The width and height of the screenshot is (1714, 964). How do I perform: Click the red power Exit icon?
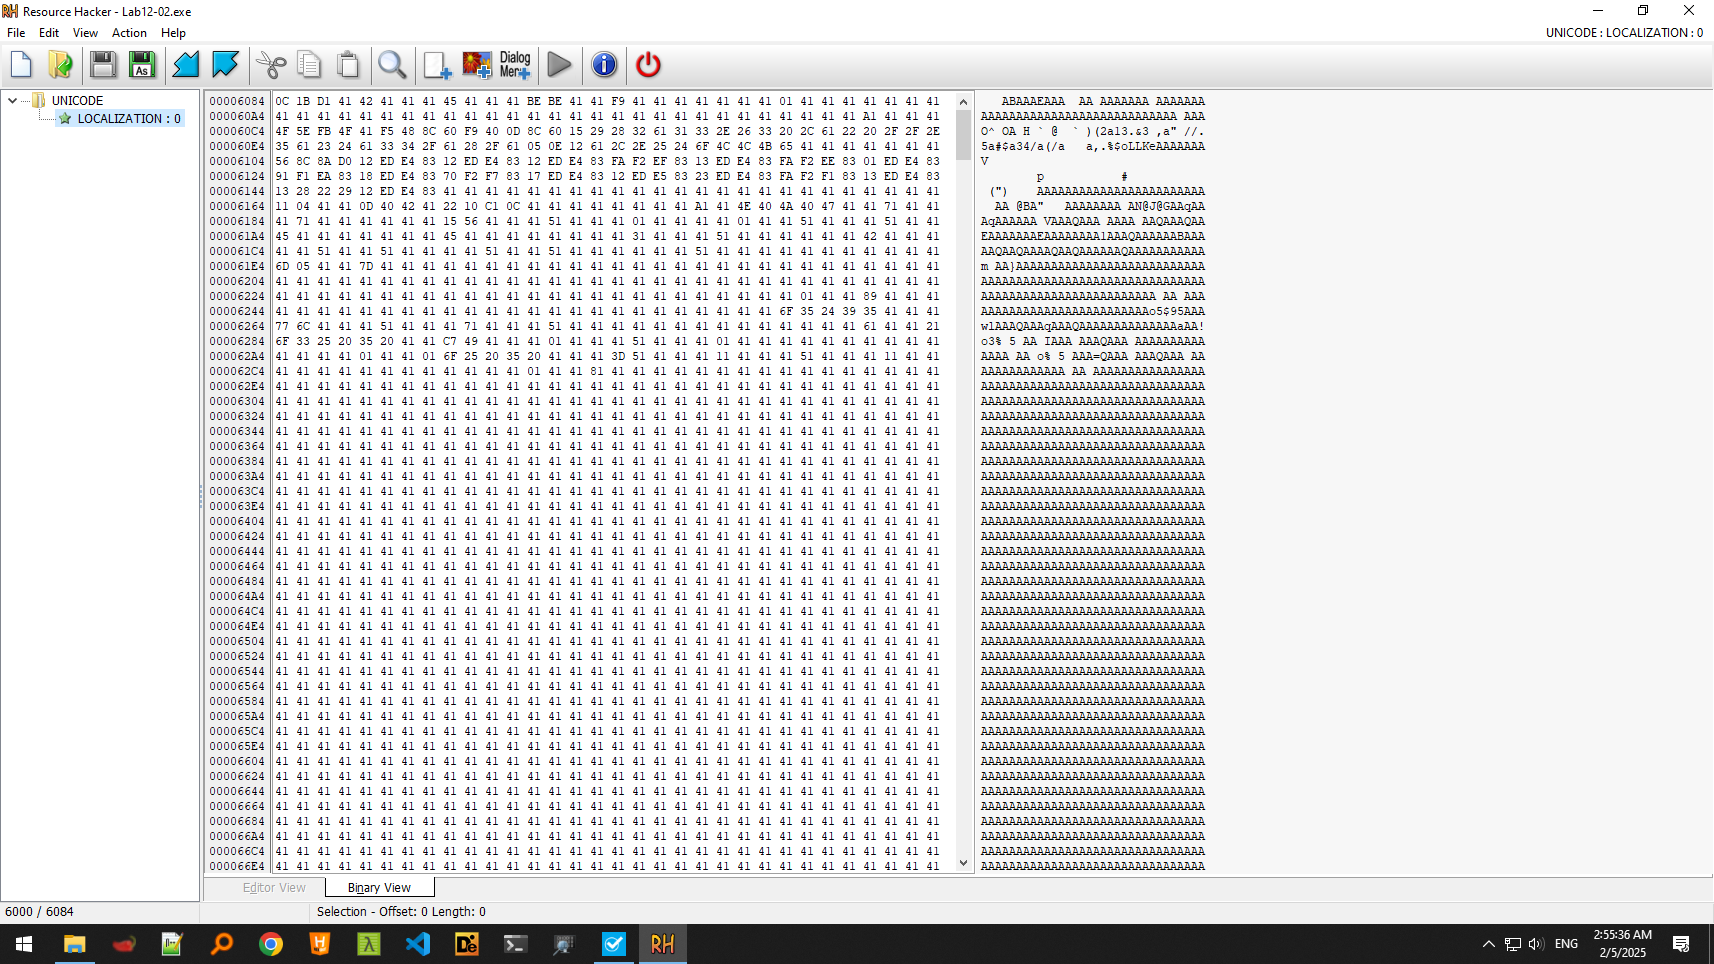[648, 65]
